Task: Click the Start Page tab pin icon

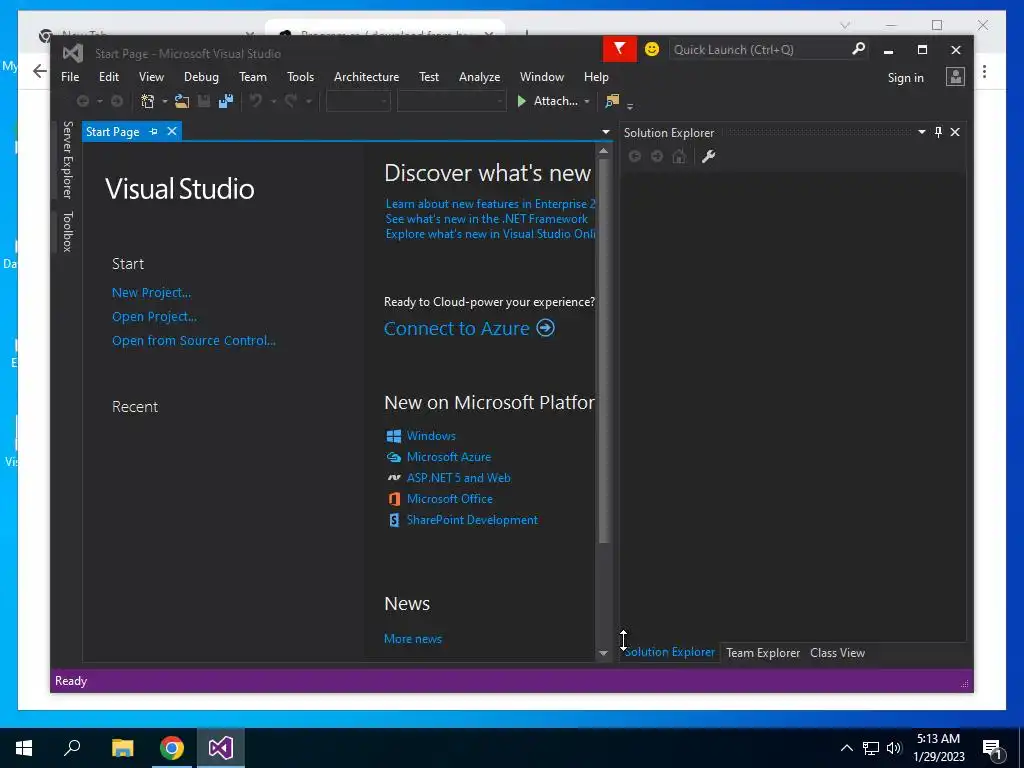Action: pyautogui.click(x=154, y=131)
